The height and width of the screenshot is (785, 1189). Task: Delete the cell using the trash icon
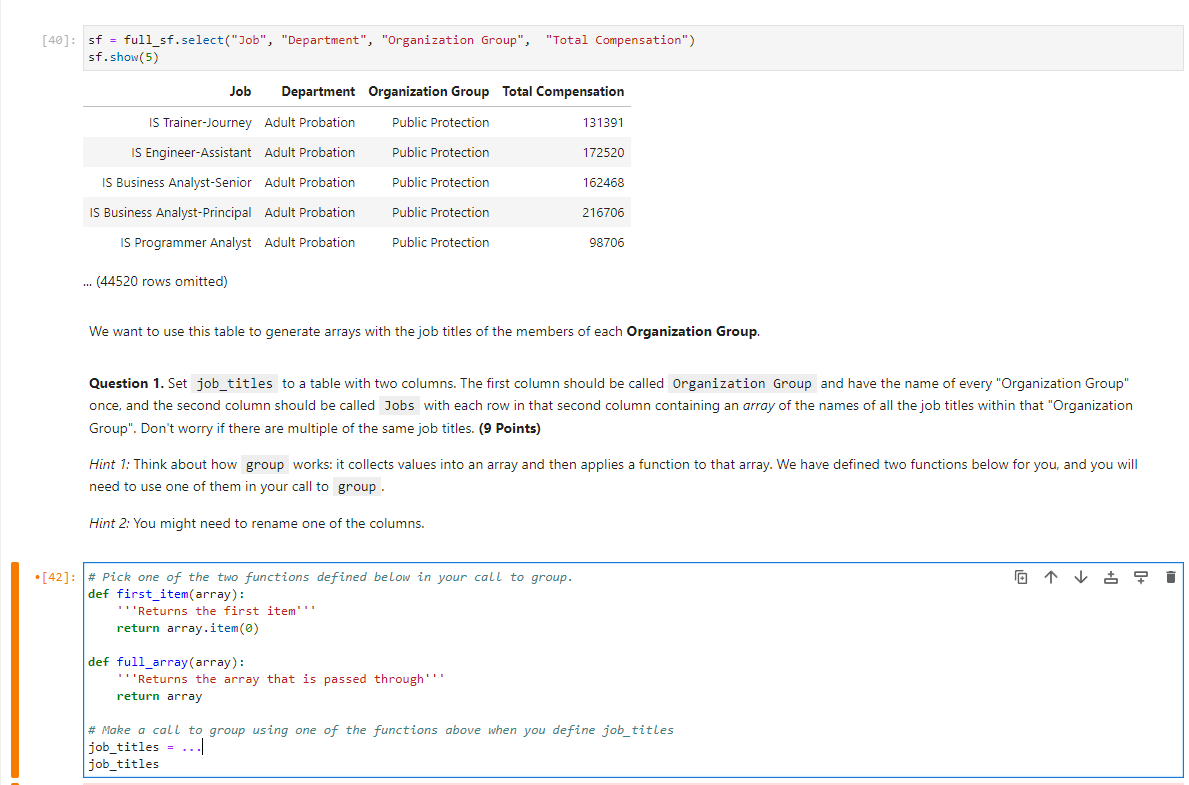pos(1170,577)
